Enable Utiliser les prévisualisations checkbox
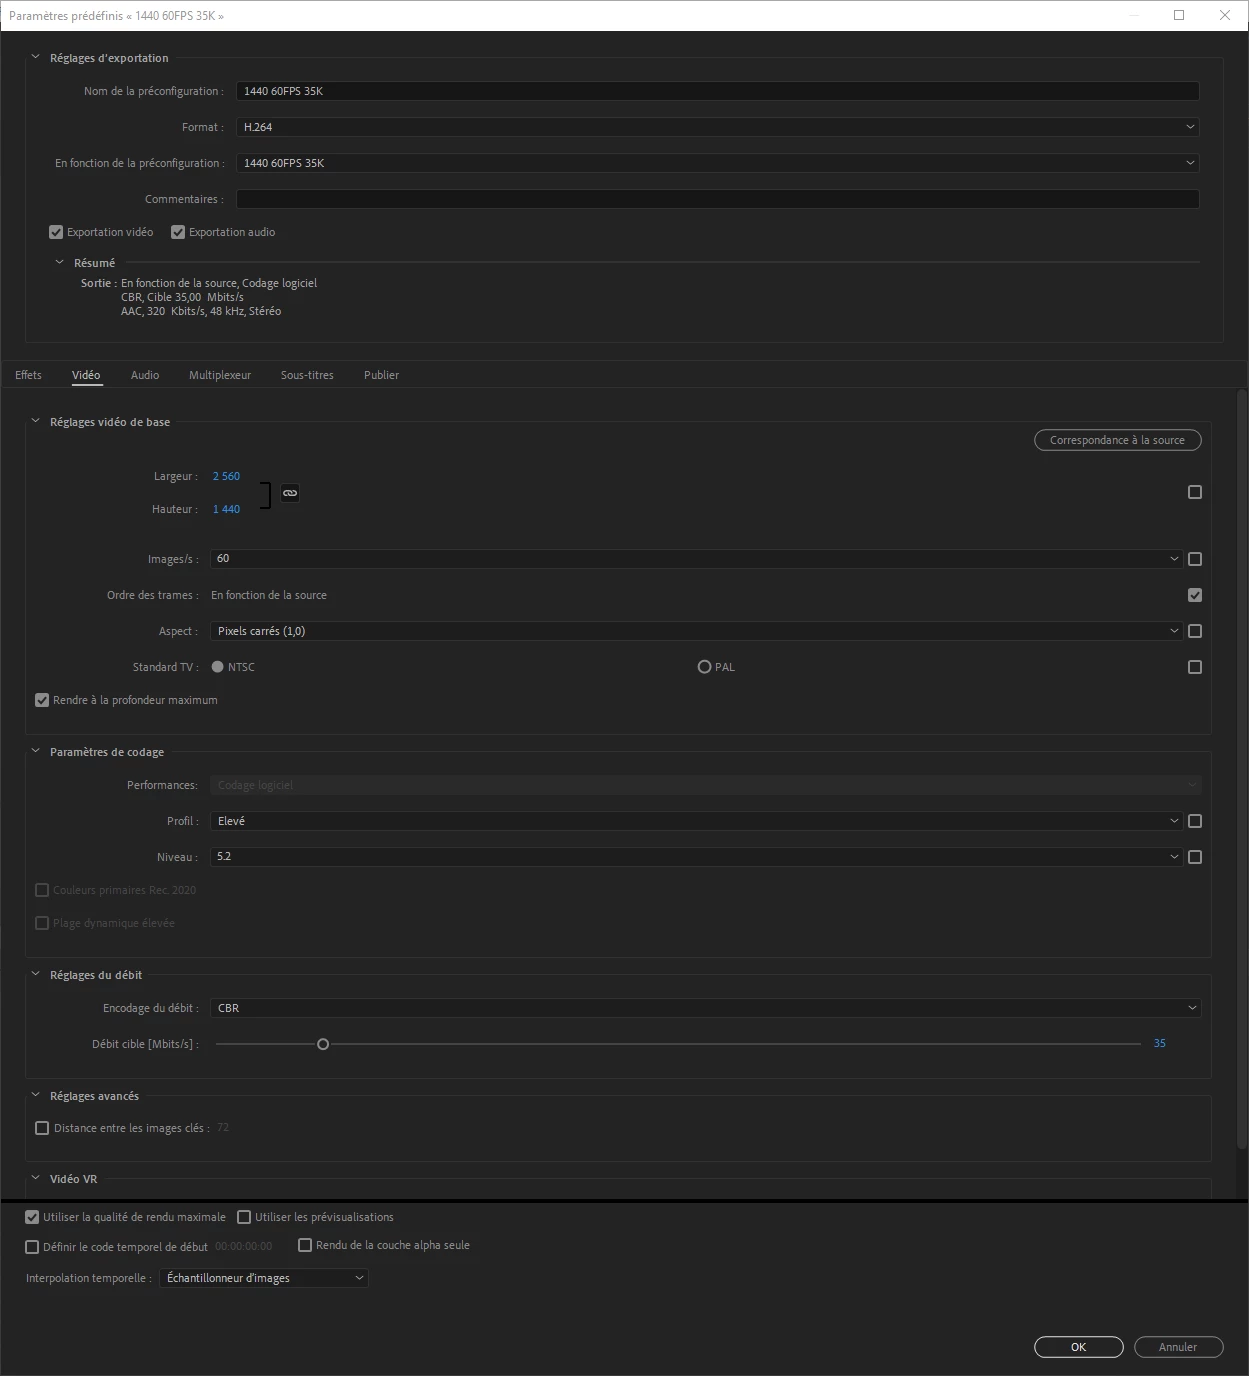Image resolution: width=1249 pixels, height=1376 pixels. (x=244, y=1217)
